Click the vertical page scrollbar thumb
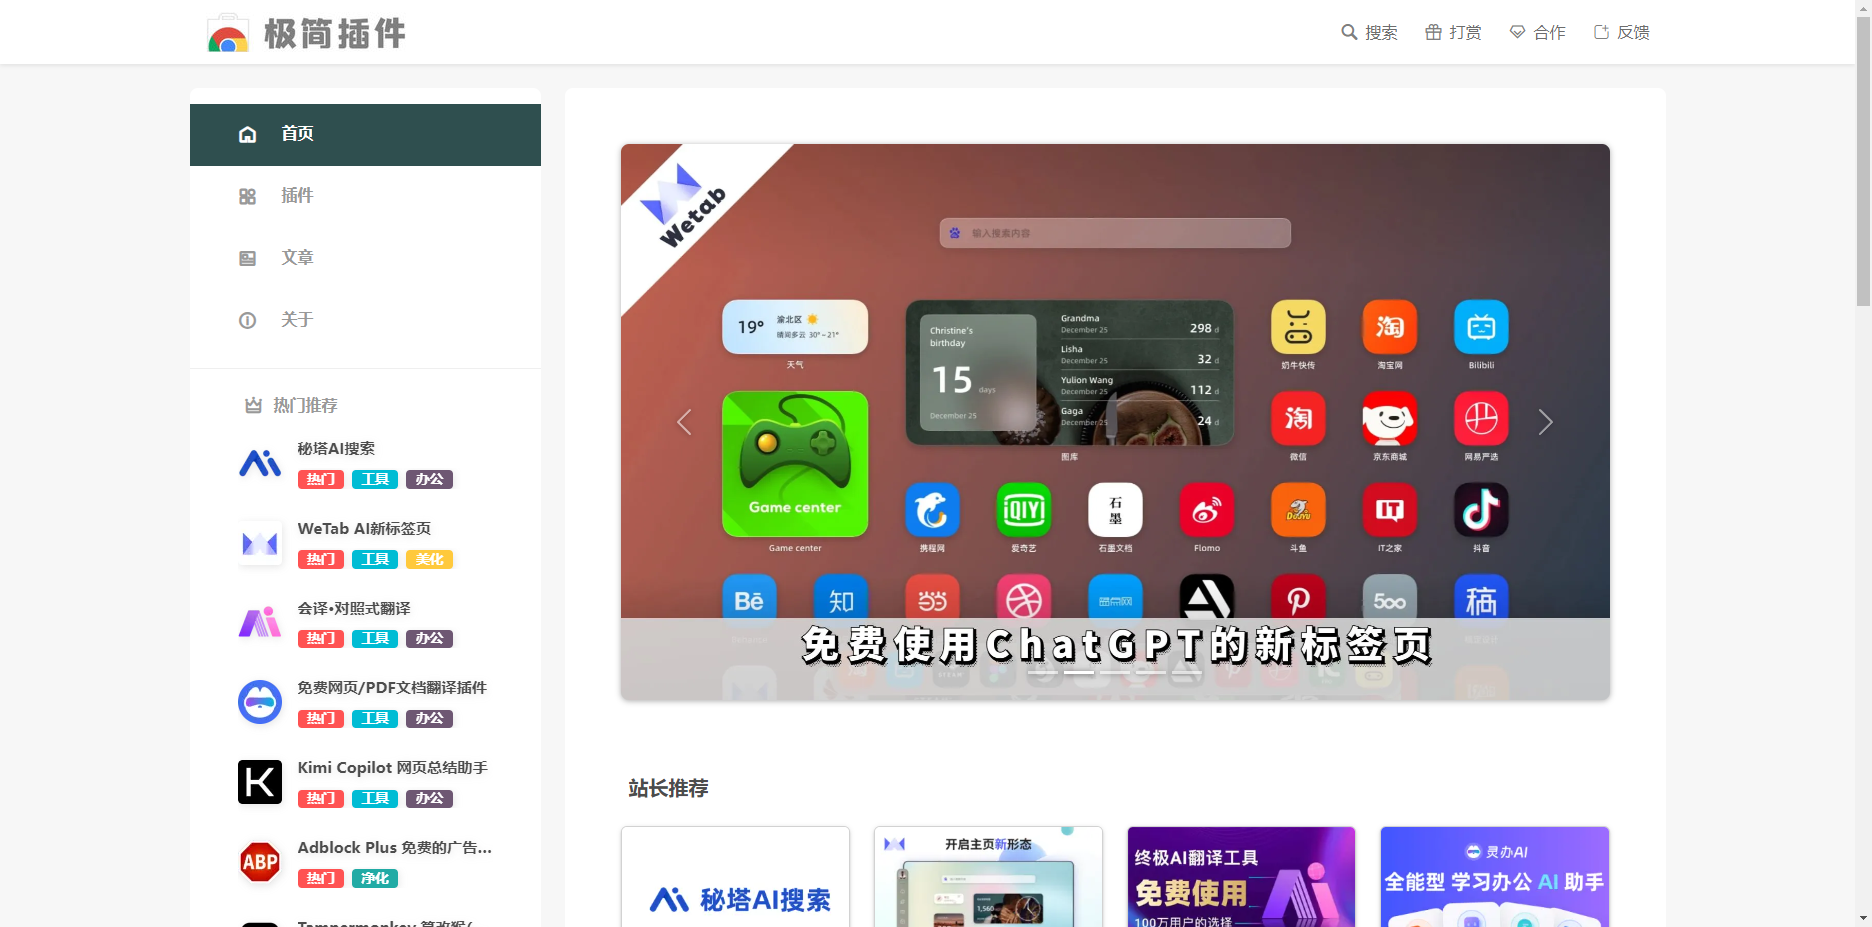This screenshot has width=1872, height=927. 1863,160
